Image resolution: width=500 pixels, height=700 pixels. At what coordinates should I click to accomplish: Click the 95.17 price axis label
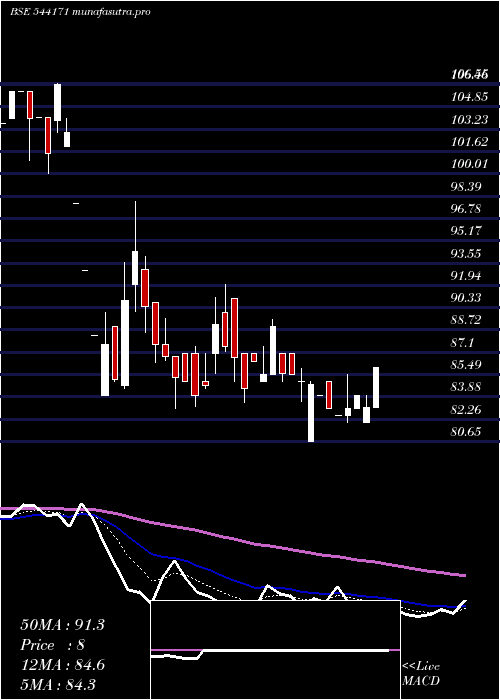(x=467, y=231)
